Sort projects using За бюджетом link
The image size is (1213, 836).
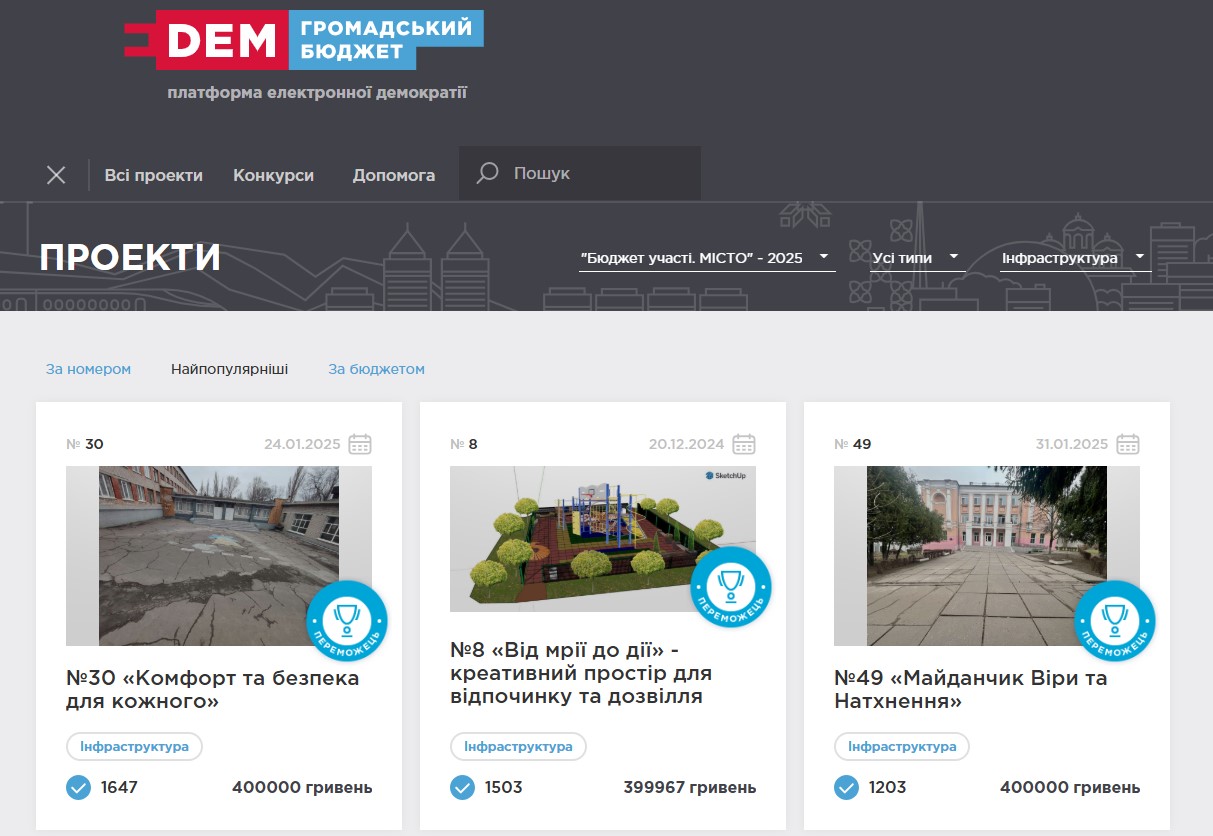[376, 369]
